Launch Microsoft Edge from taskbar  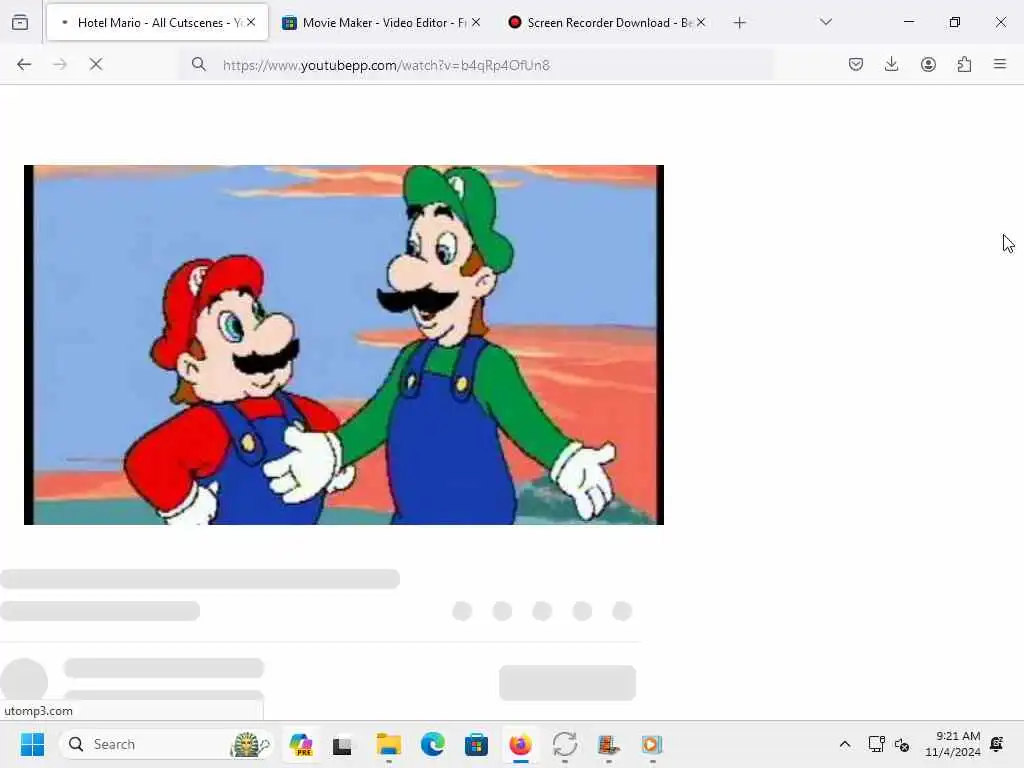pos(432,744)
